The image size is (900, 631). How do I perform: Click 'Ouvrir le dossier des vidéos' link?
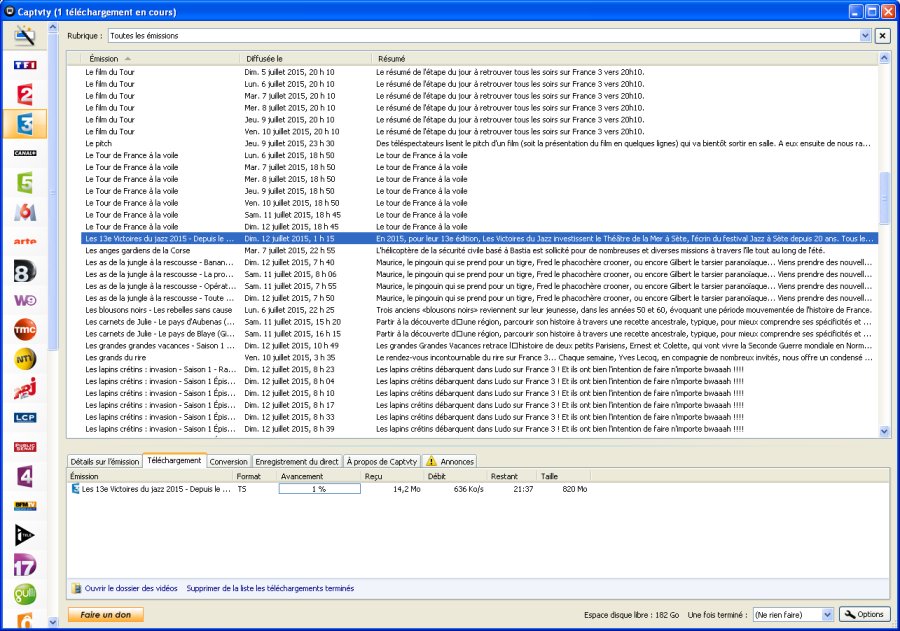[x=130, y=588]
